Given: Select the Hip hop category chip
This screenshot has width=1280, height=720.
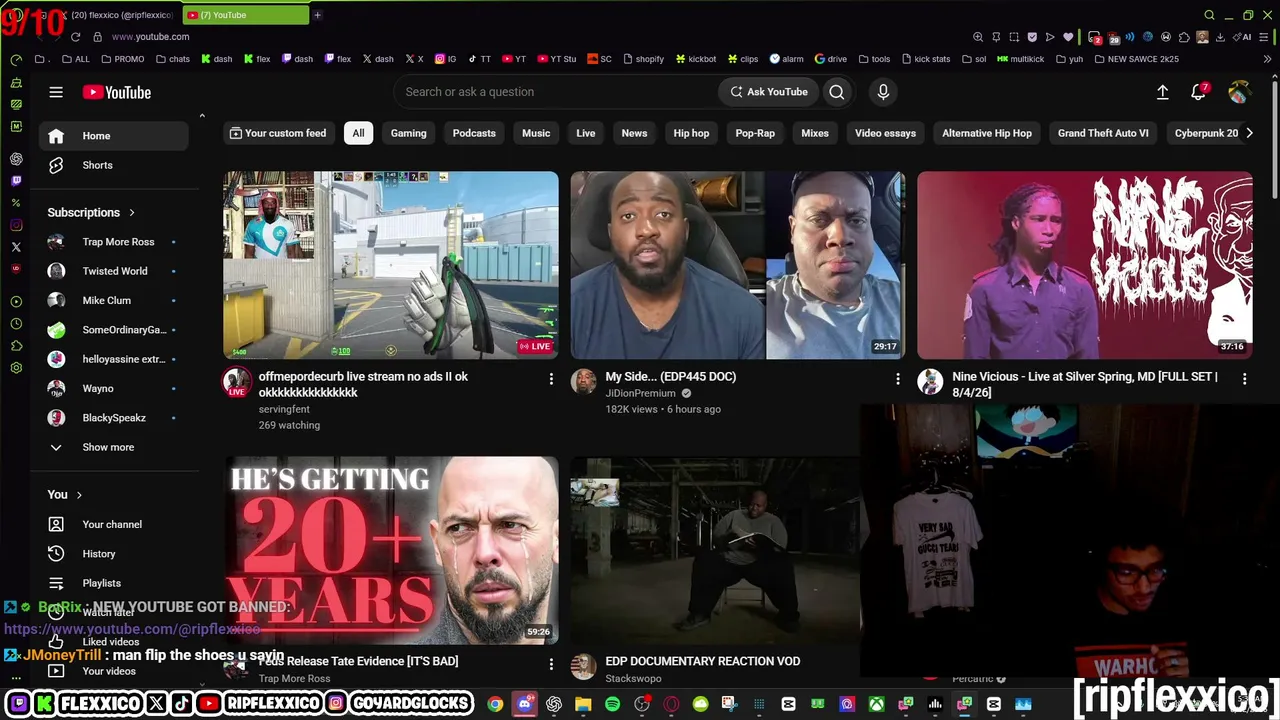Looking at the screenshot, I should click(x=691, y=133).
